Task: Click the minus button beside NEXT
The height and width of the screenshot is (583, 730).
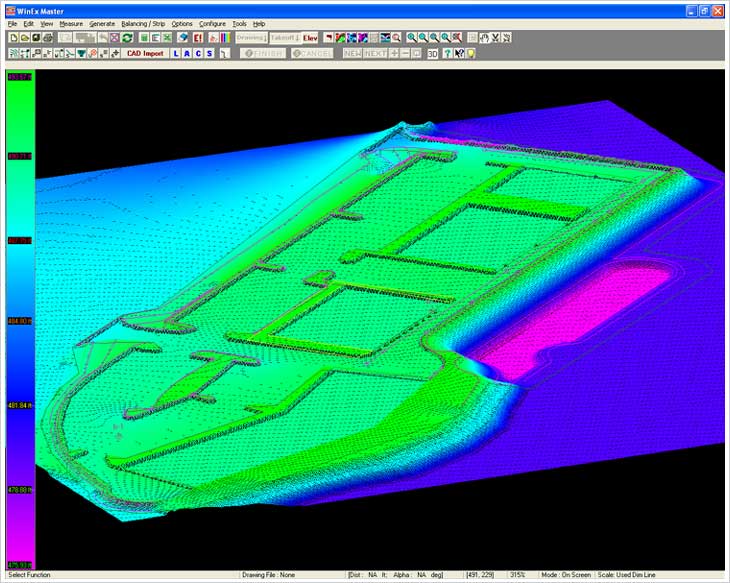Action: 405,54
